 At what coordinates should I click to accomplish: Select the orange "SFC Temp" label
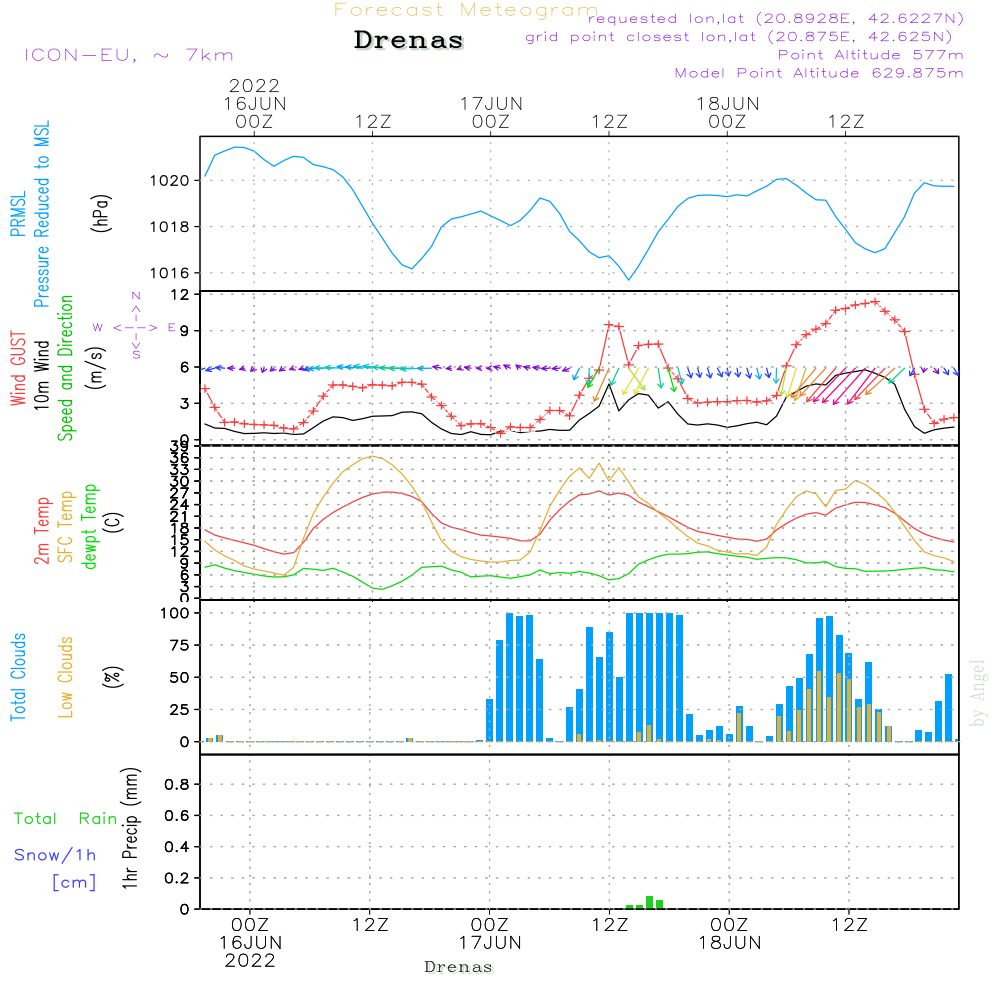click(66, 527)
